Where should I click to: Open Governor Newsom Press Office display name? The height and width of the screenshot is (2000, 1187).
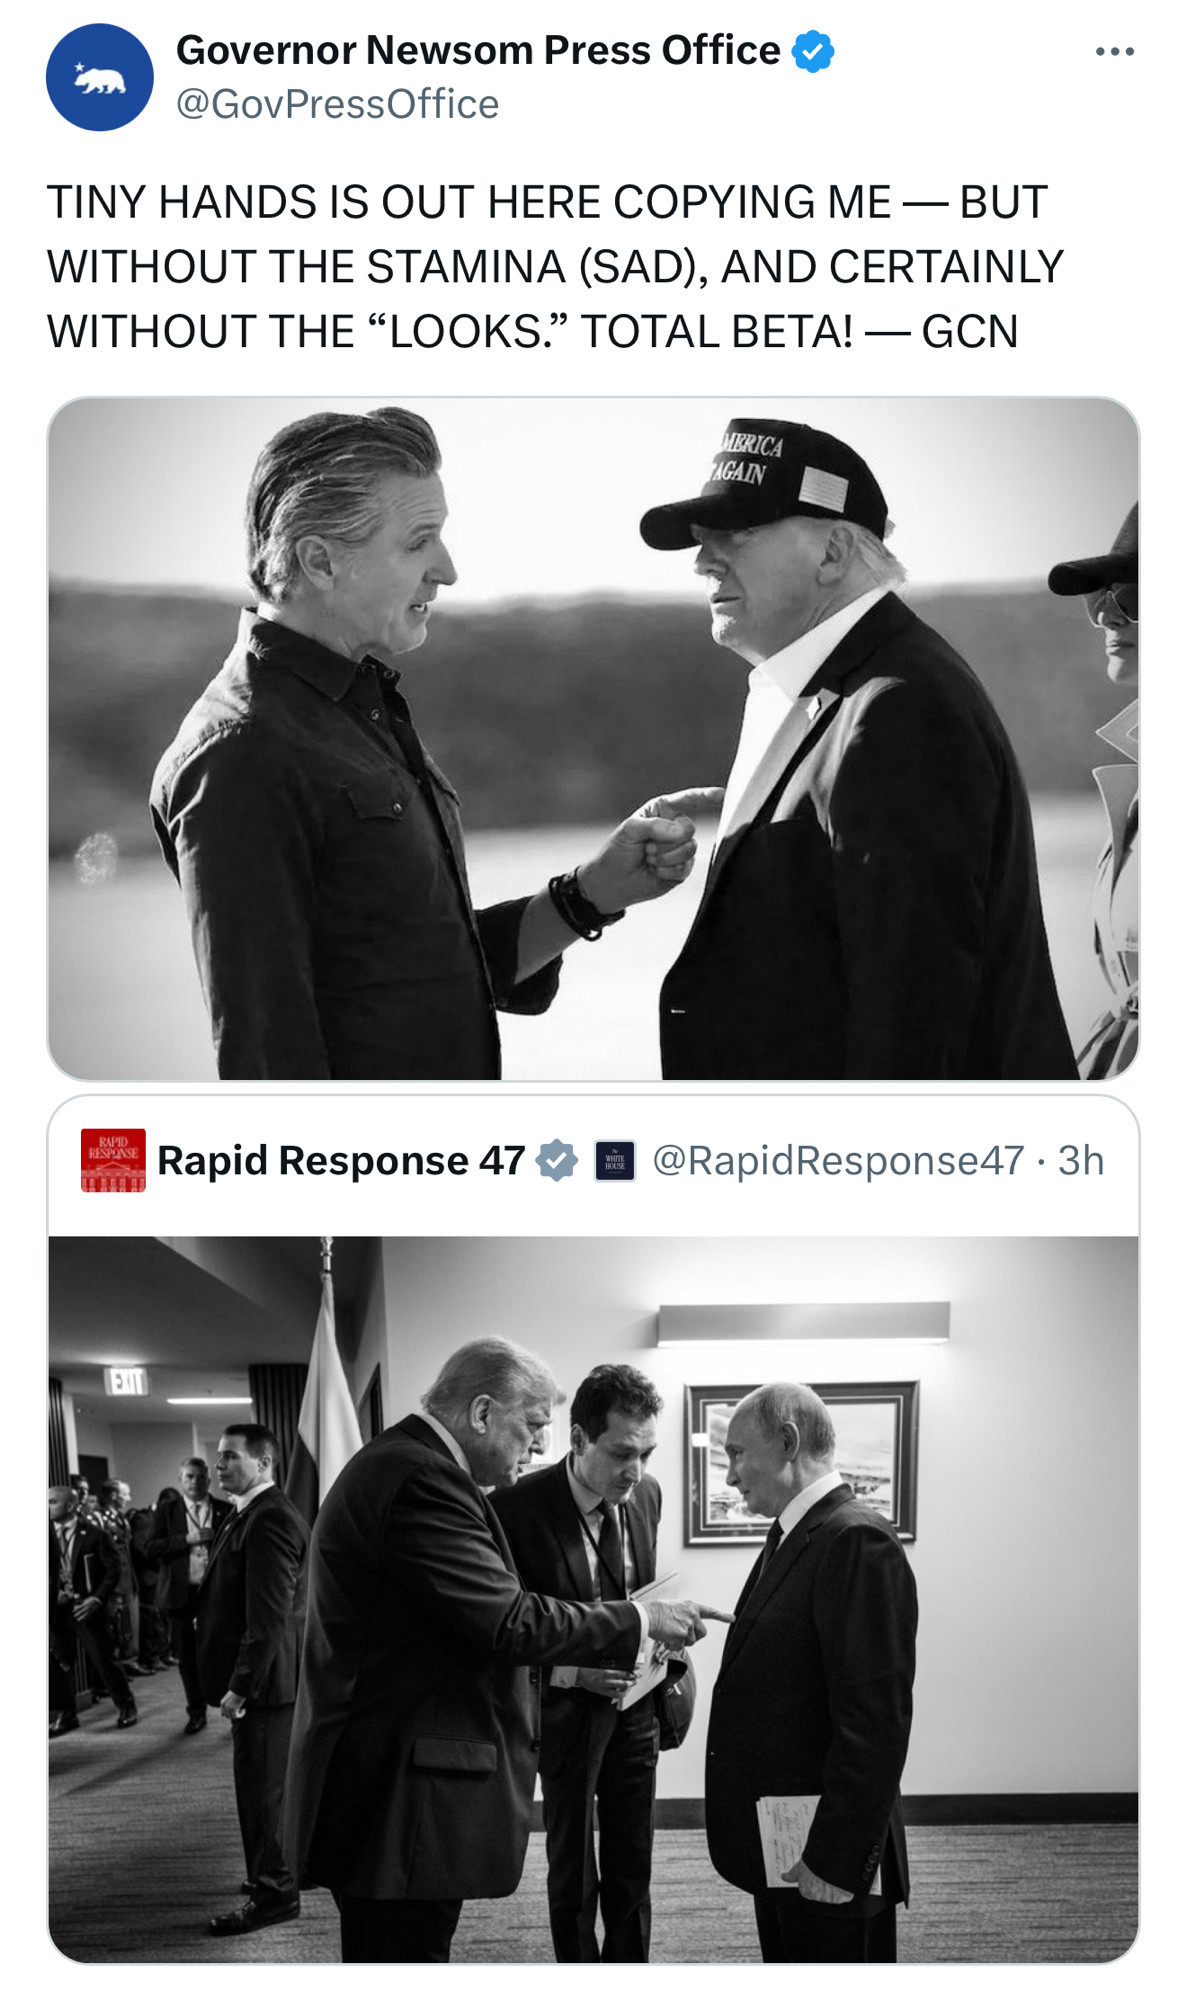pyautogui.click(x=477, y=50)
